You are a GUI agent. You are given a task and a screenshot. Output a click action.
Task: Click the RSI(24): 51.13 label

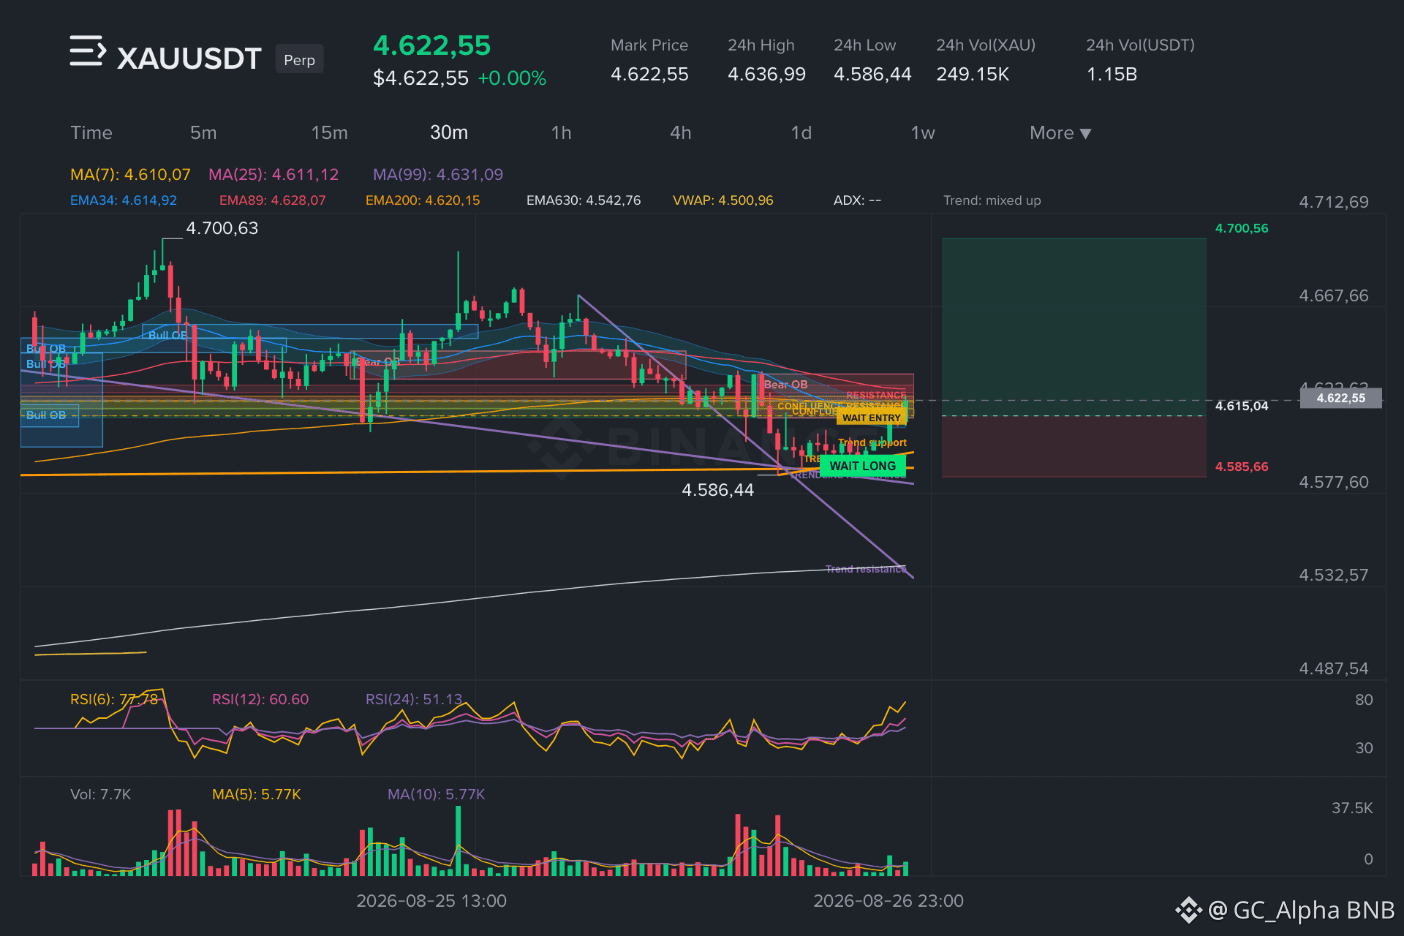pos(414,699)
